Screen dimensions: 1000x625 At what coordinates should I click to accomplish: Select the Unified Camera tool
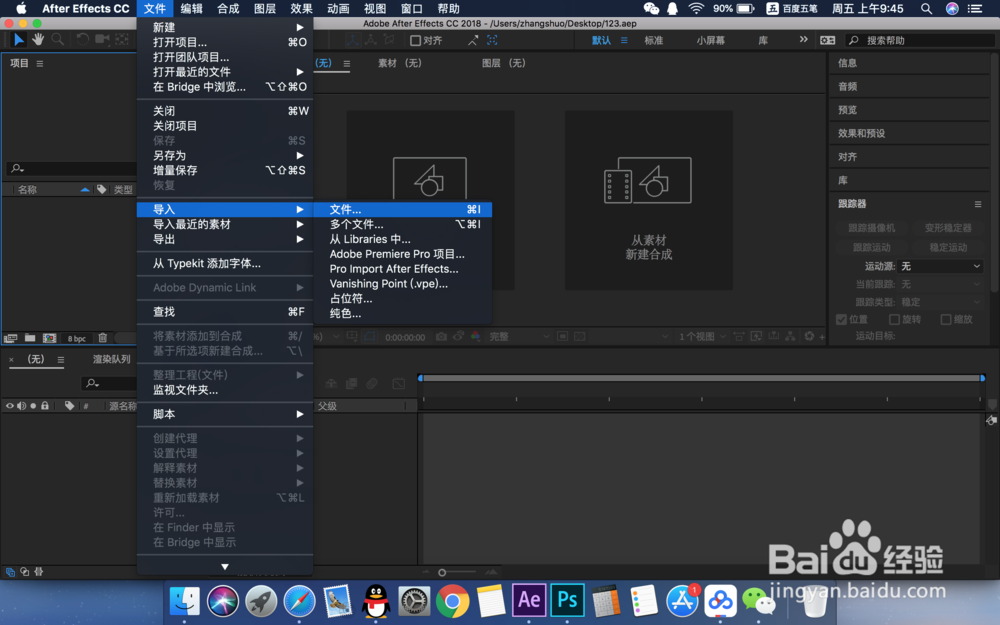pyautogui.click(x=102, y=40)
